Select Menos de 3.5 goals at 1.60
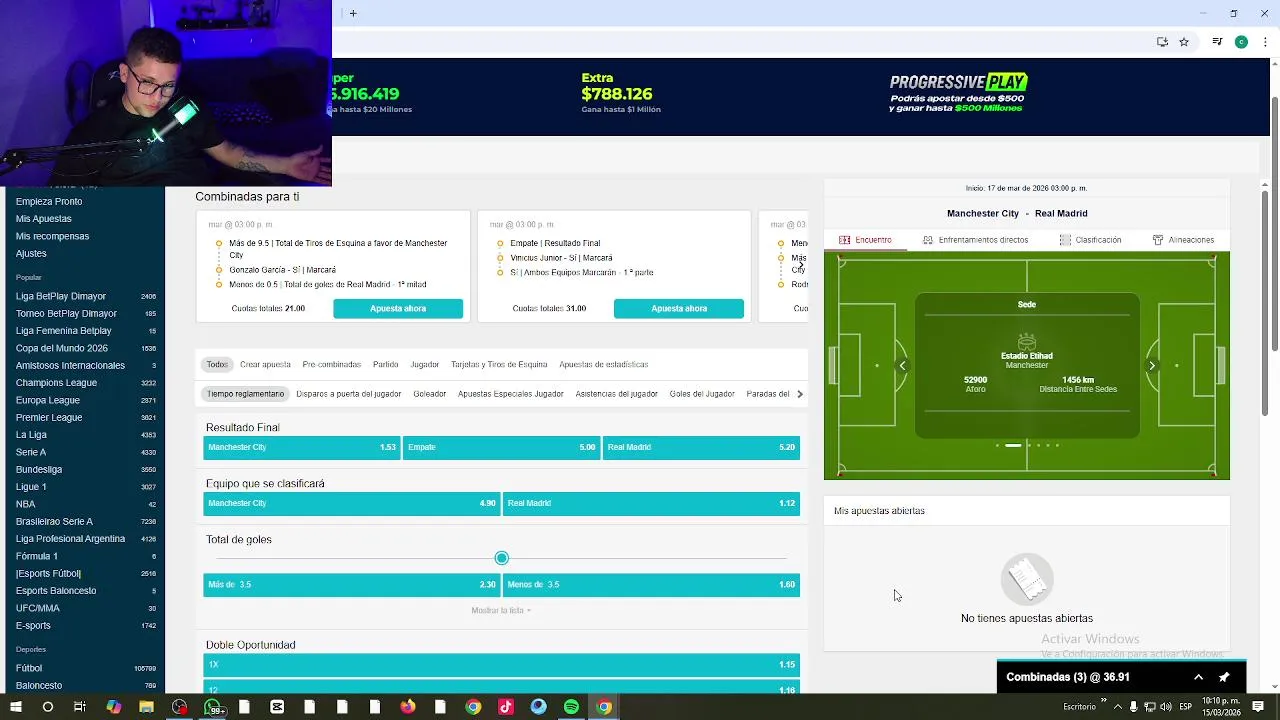 click(651, 584)
